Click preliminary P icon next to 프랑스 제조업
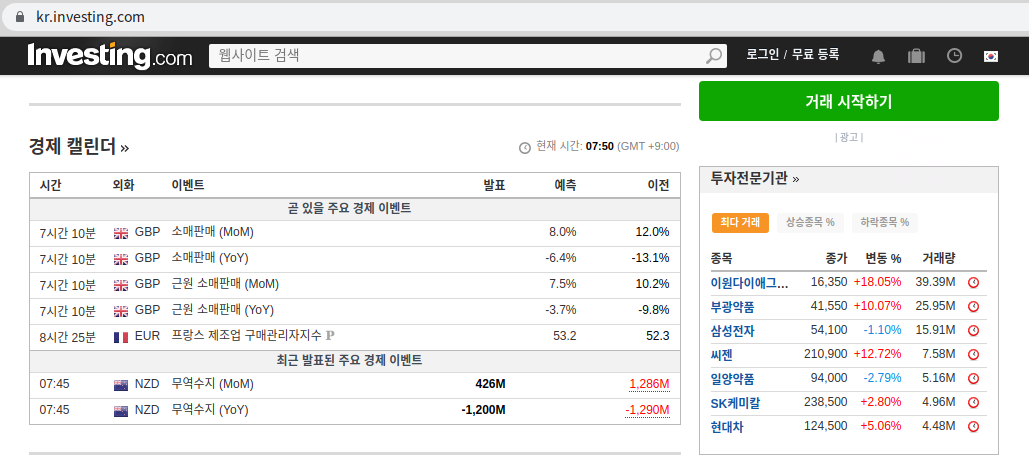Screen dimensions: 1029x465 [x=330, y=336]
